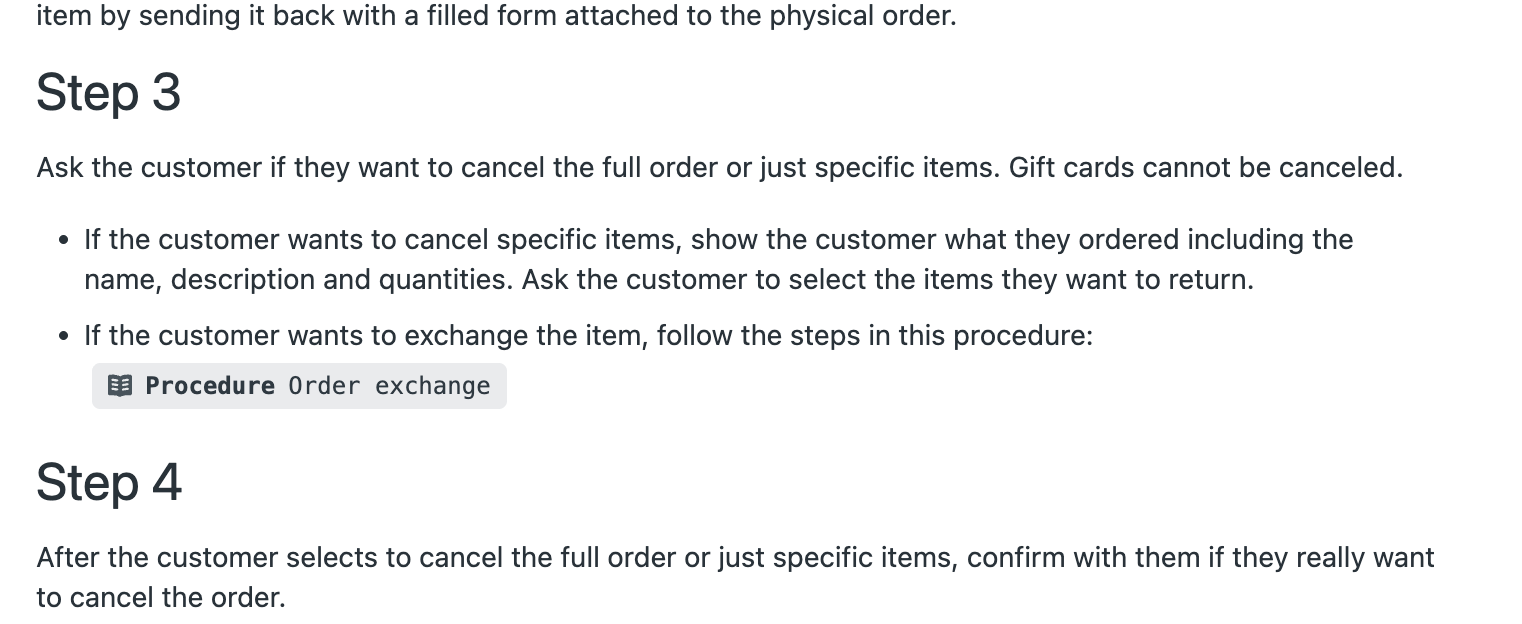Click the final line 'to cancel the order.'
The width and height of the screenshot is (1522, 624).
(161, 597)
